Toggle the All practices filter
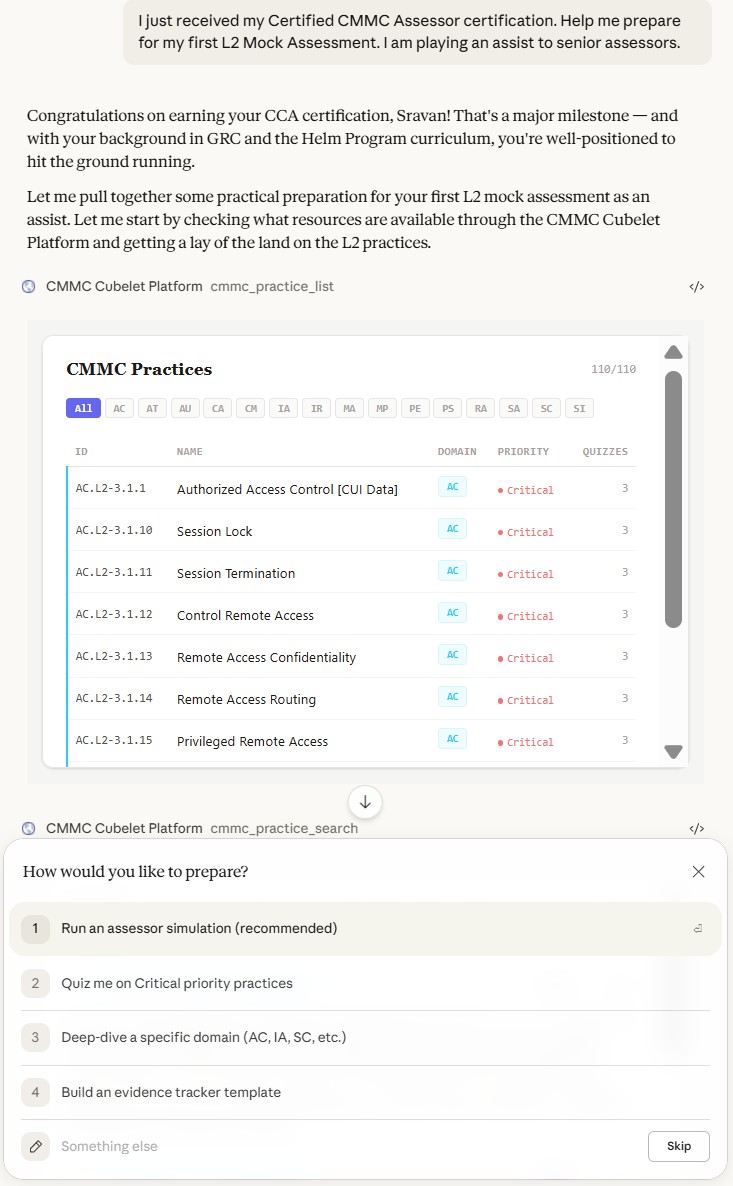 coord(83,408)
